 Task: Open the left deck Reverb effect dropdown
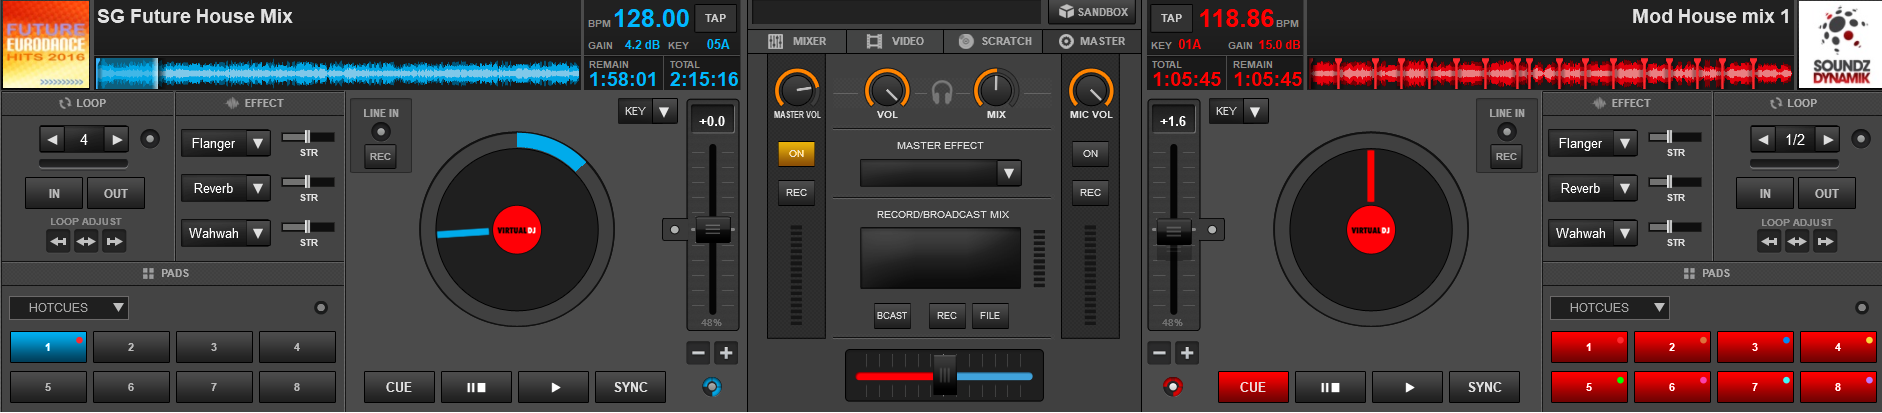tap(258, 188)
